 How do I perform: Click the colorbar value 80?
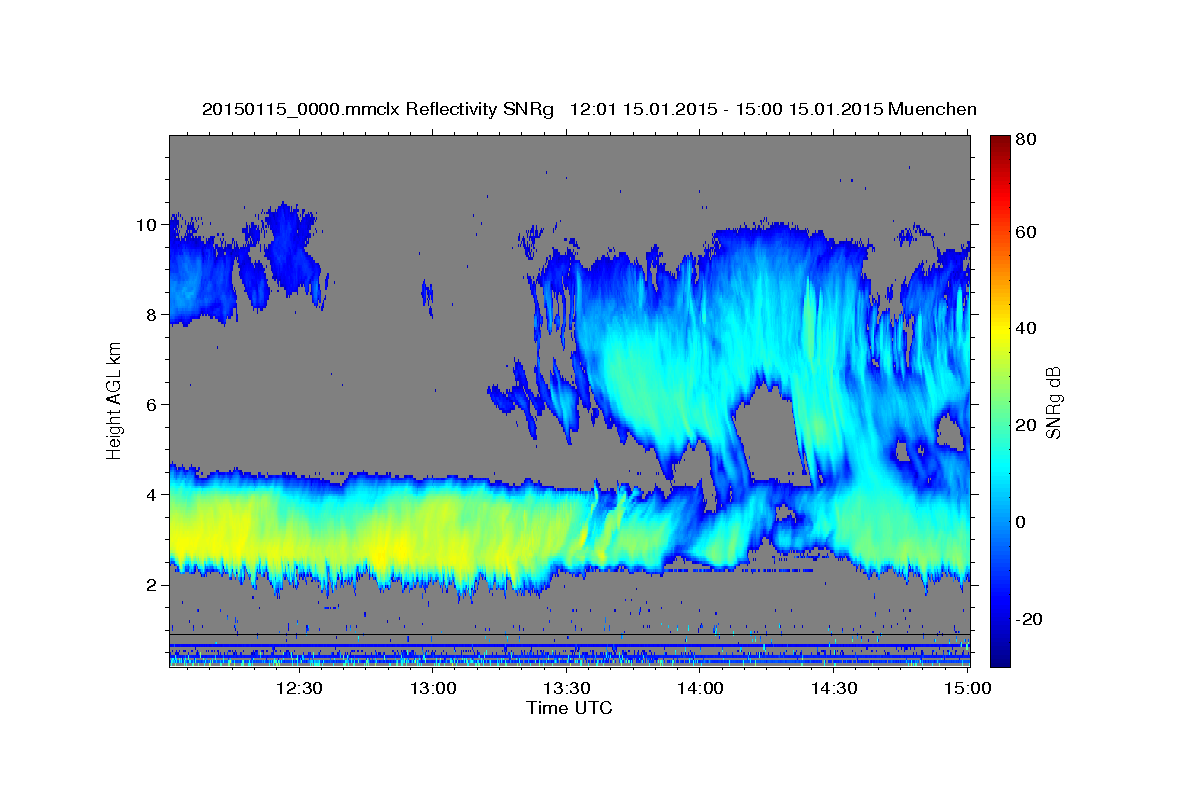pyautogui.click(x=1026, y=140)
